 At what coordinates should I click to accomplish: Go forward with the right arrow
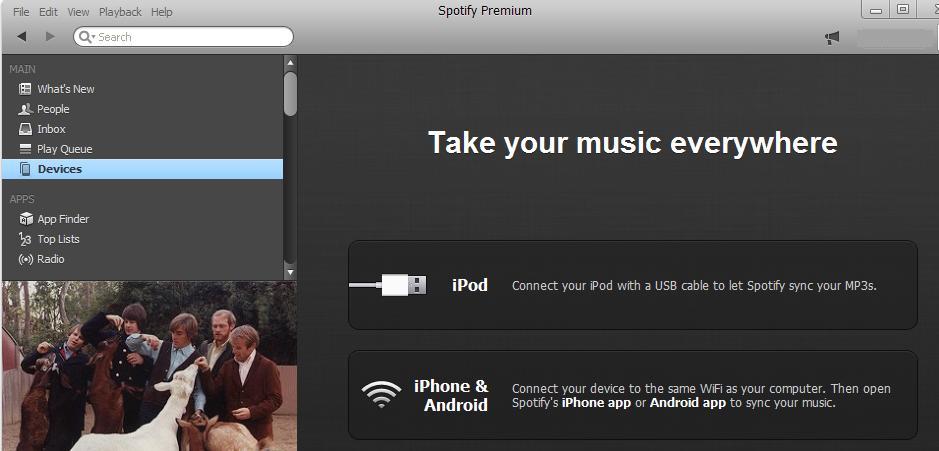(50, 37)
